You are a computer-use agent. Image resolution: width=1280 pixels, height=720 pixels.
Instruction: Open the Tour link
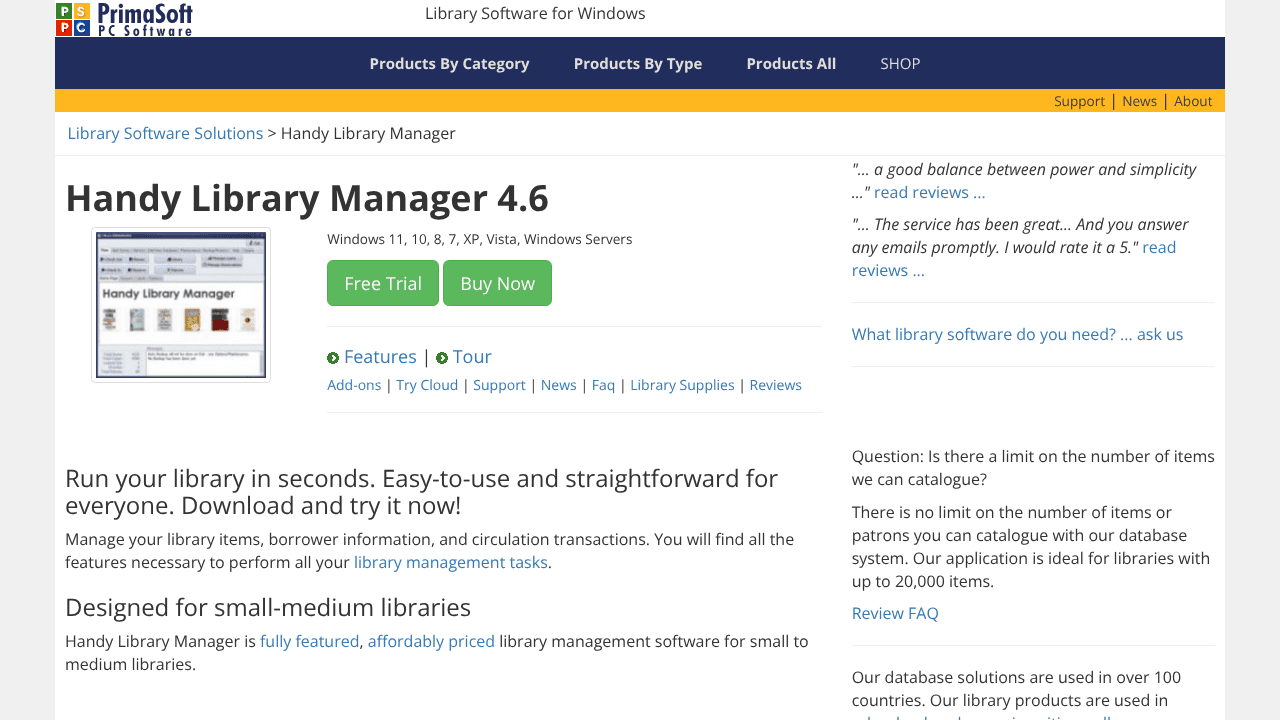pos(472,357)
